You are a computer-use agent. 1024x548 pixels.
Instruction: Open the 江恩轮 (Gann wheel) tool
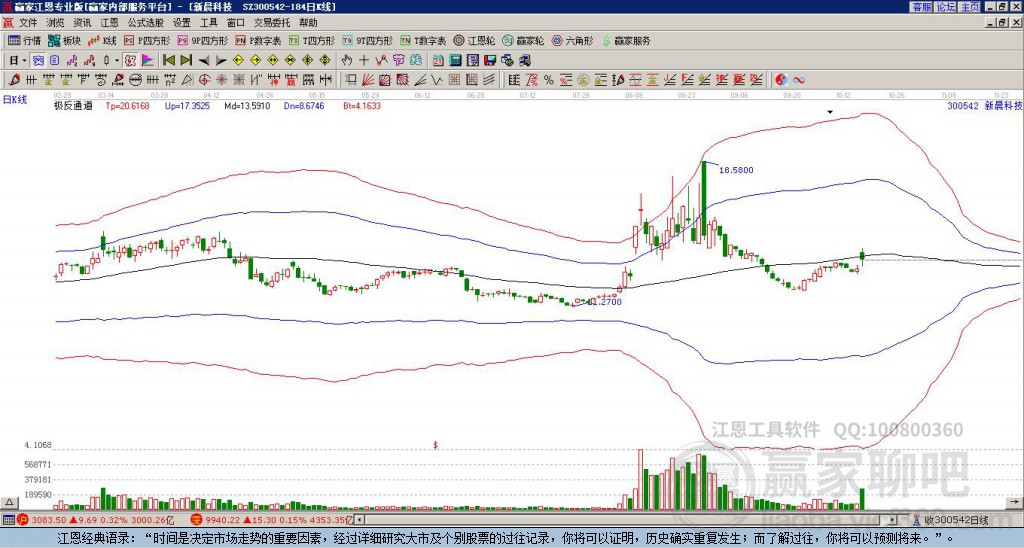[x=474, y=40]
